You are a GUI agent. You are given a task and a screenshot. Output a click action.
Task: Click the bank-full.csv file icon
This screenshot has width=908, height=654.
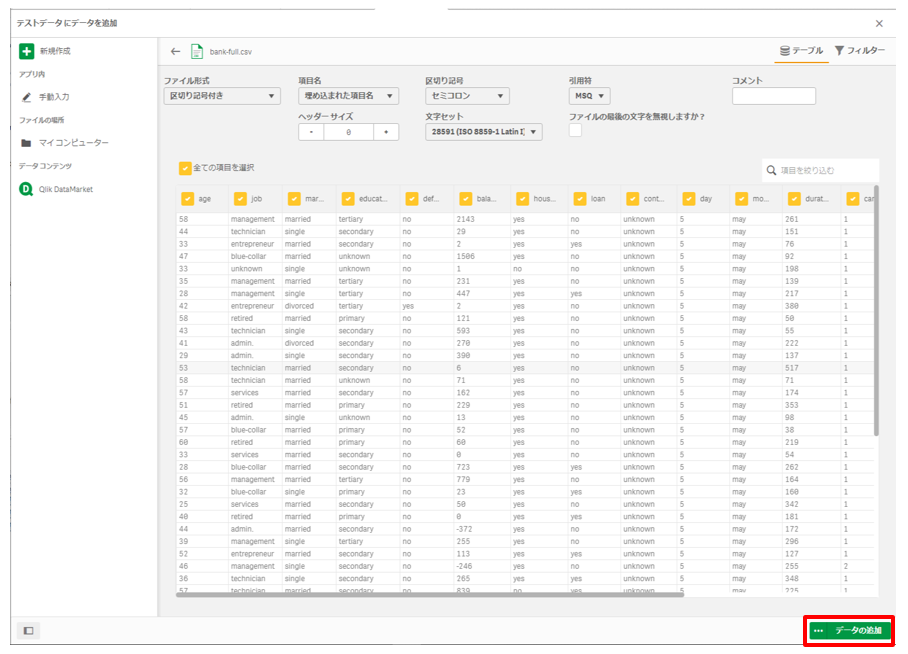tap(197, 51)
